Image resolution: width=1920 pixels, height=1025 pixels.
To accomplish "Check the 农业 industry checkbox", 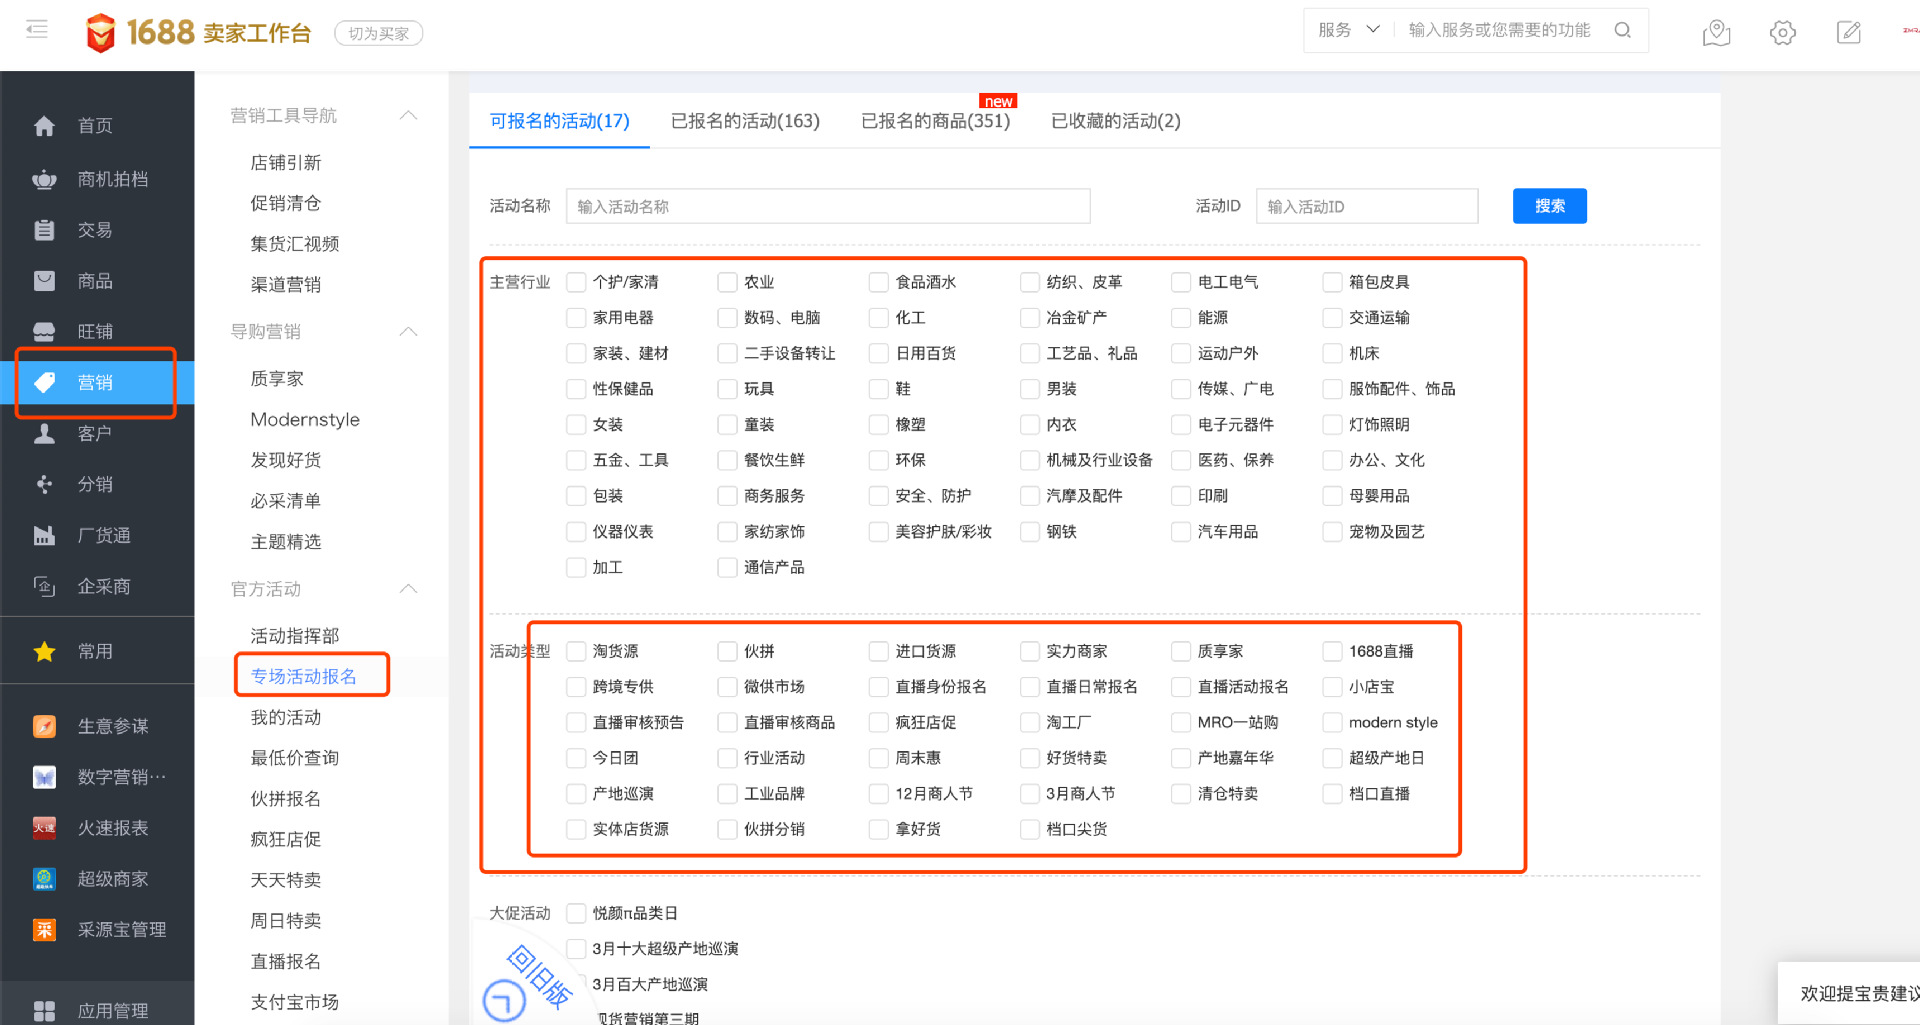I will click(727, 282).
